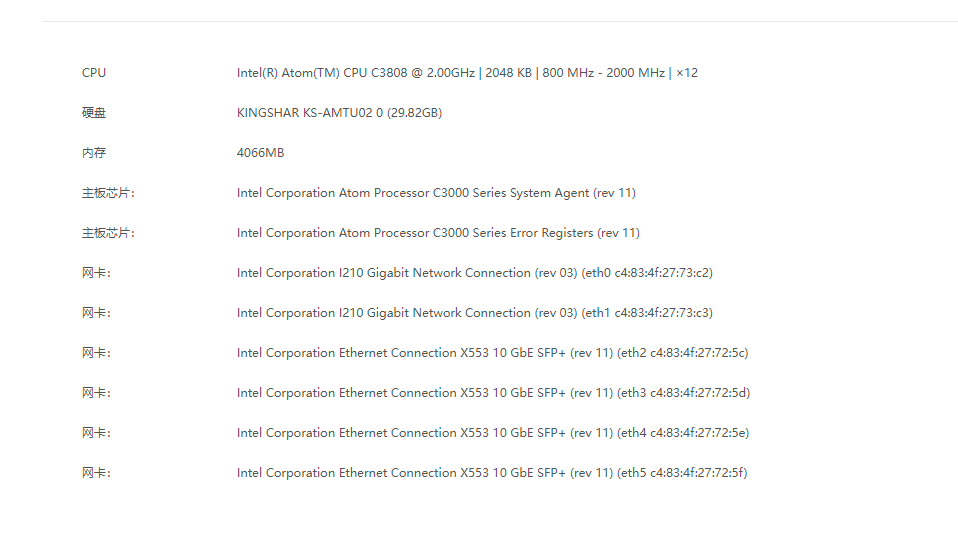Click the 网卡 label for eth5 row
The width and height of the screenshot is (958, 548).
point(96,473)
